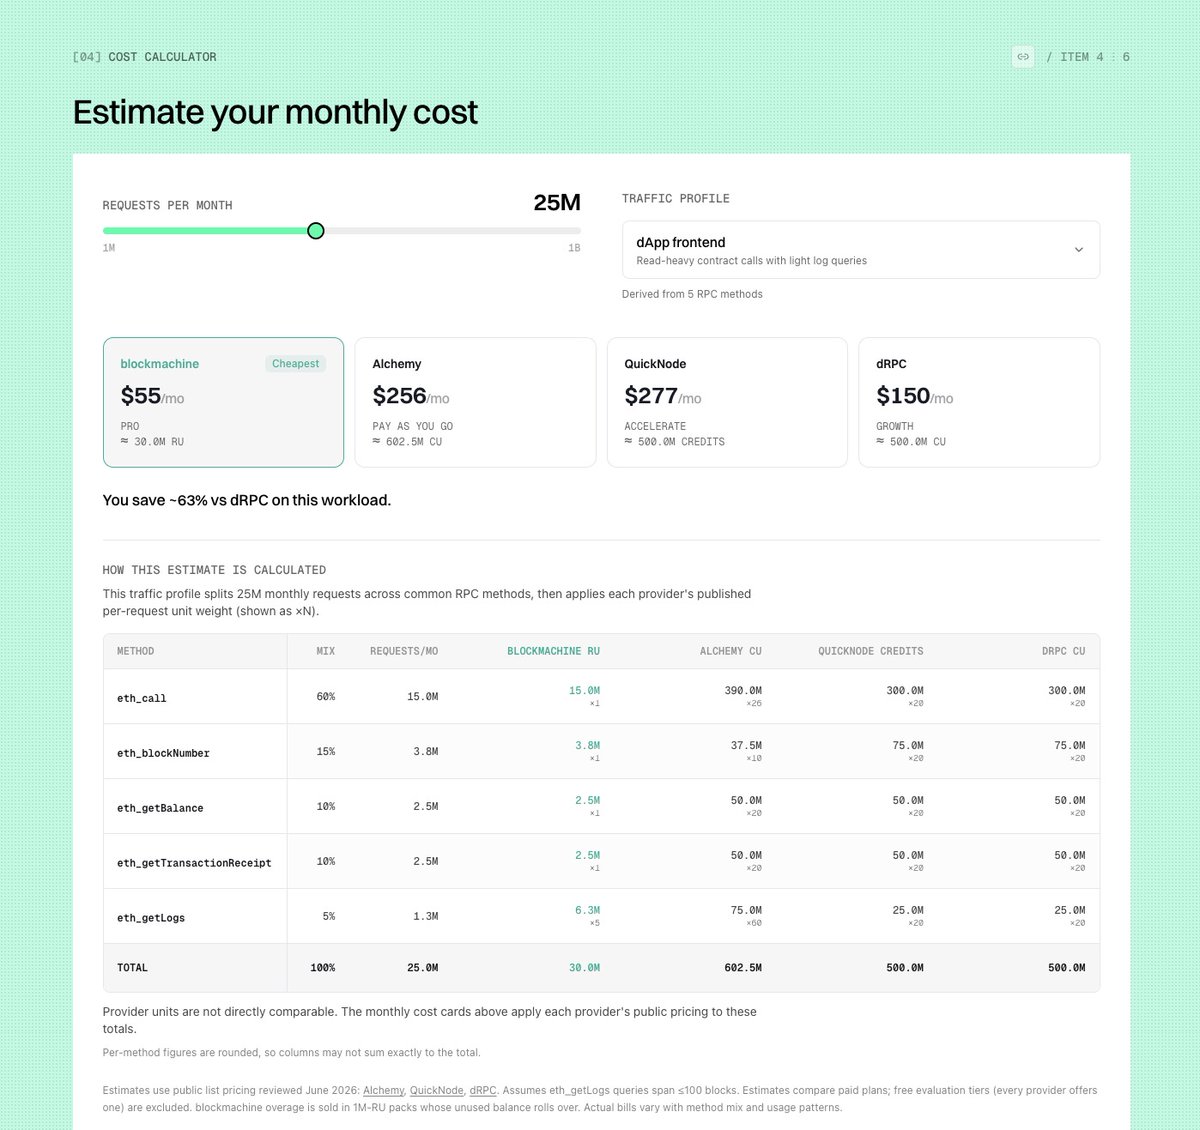This screenshot has width=1200, height=1130.
Task: Click the 25M requests value
Action: pos(557,203)
